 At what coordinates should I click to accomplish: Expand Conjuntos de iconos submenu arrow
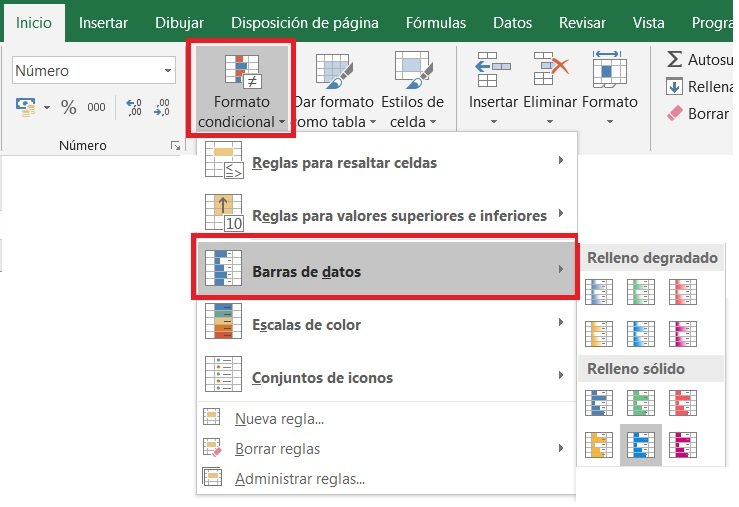(560, 375)
